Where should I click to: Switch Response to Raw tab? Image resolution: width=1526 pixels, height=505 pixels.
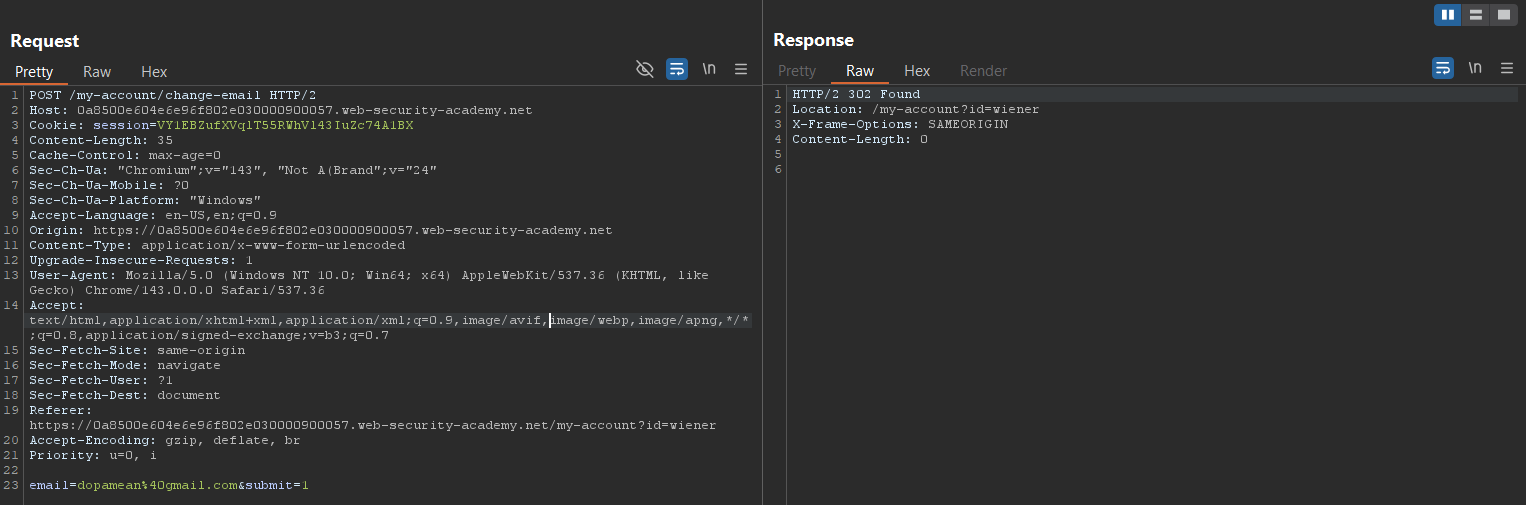pyautogui.click(x=860, y=71)
